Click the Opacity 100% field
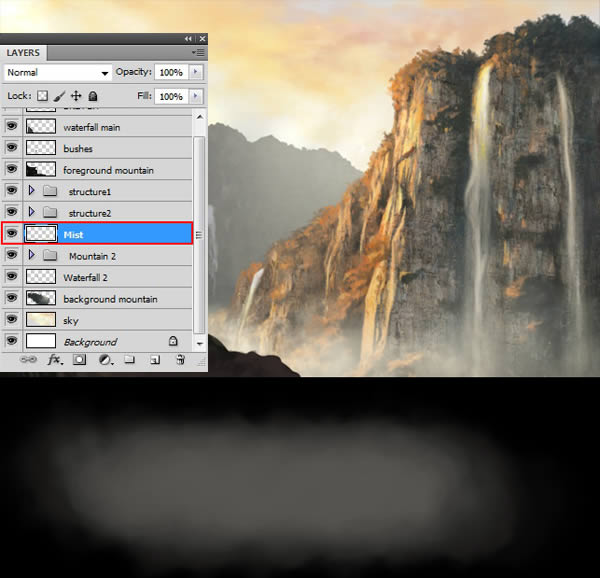600x578 pixels. click(x=171, y=72)
